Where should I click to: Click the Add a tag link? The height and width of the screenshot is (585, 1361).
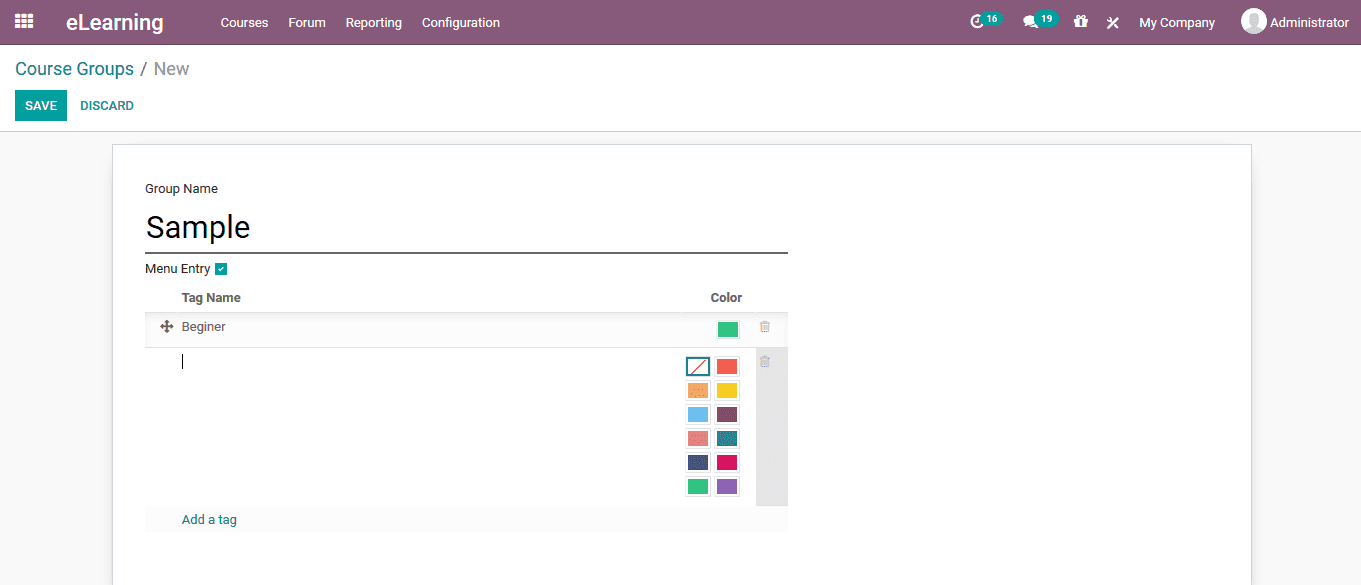pyautogui.click(x=209, y=520)
